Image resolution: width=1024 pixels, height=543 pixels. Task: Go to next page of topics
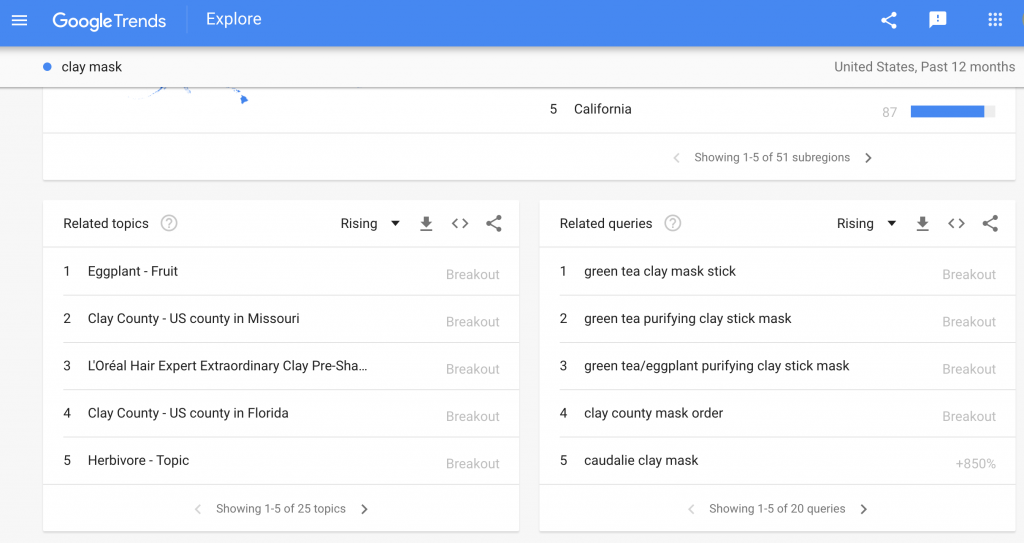[364, 509]
